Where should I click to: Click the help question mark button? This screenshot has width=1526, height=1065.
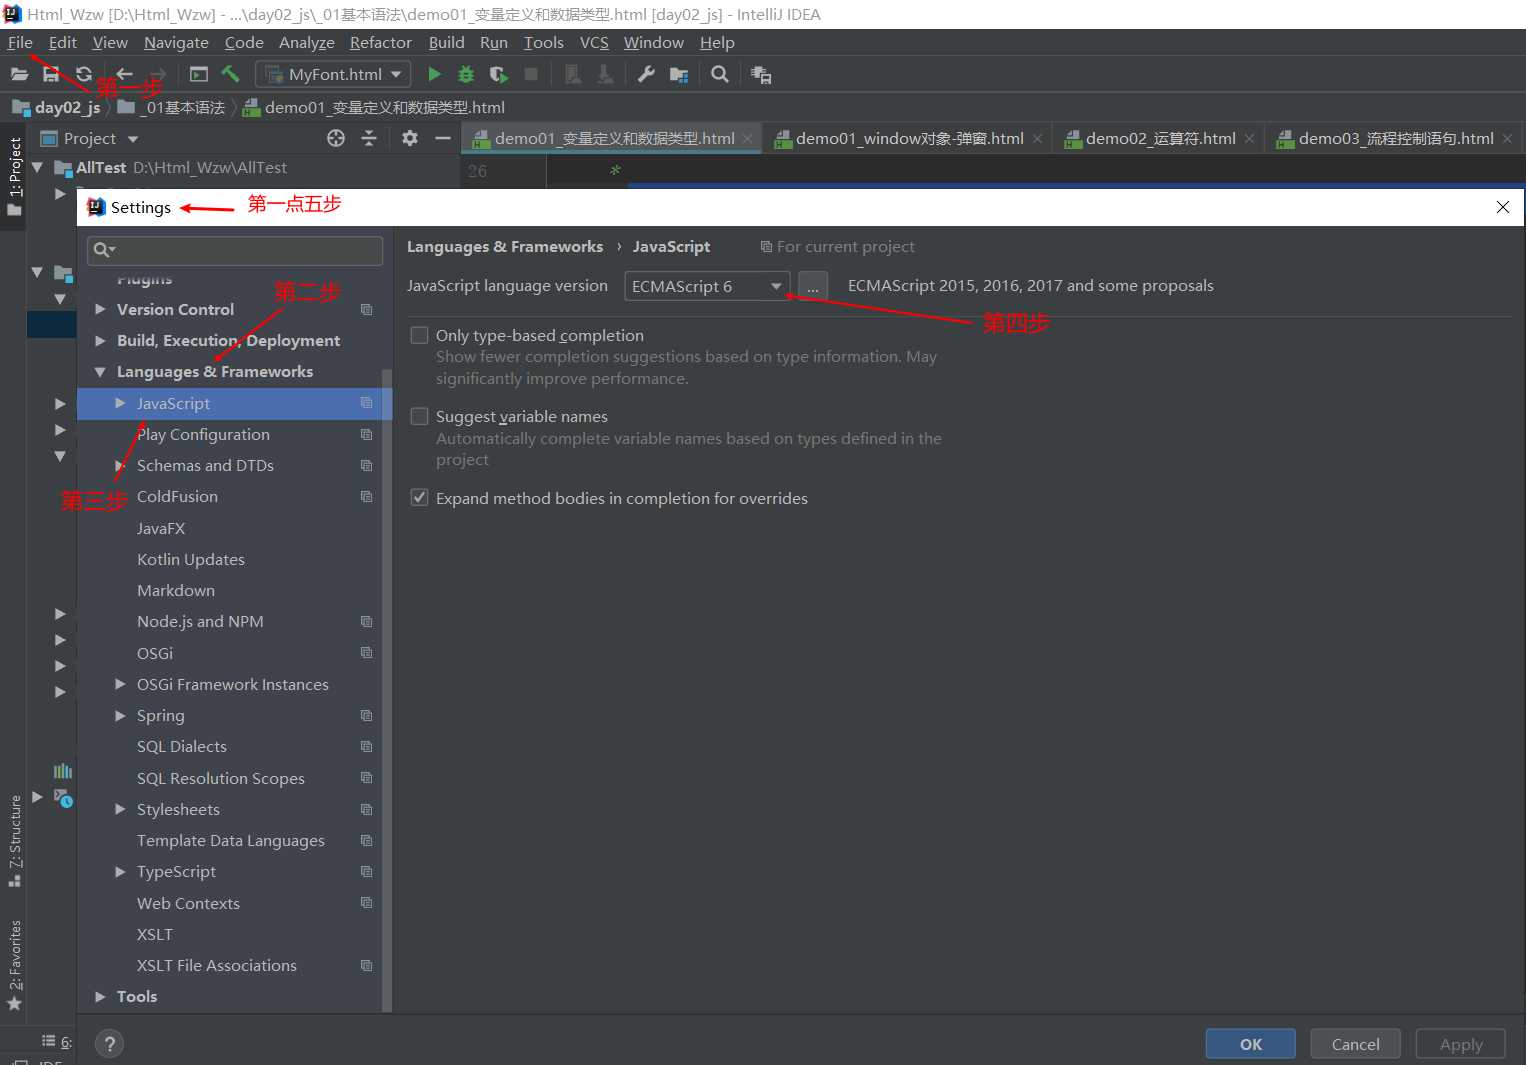110,1044
